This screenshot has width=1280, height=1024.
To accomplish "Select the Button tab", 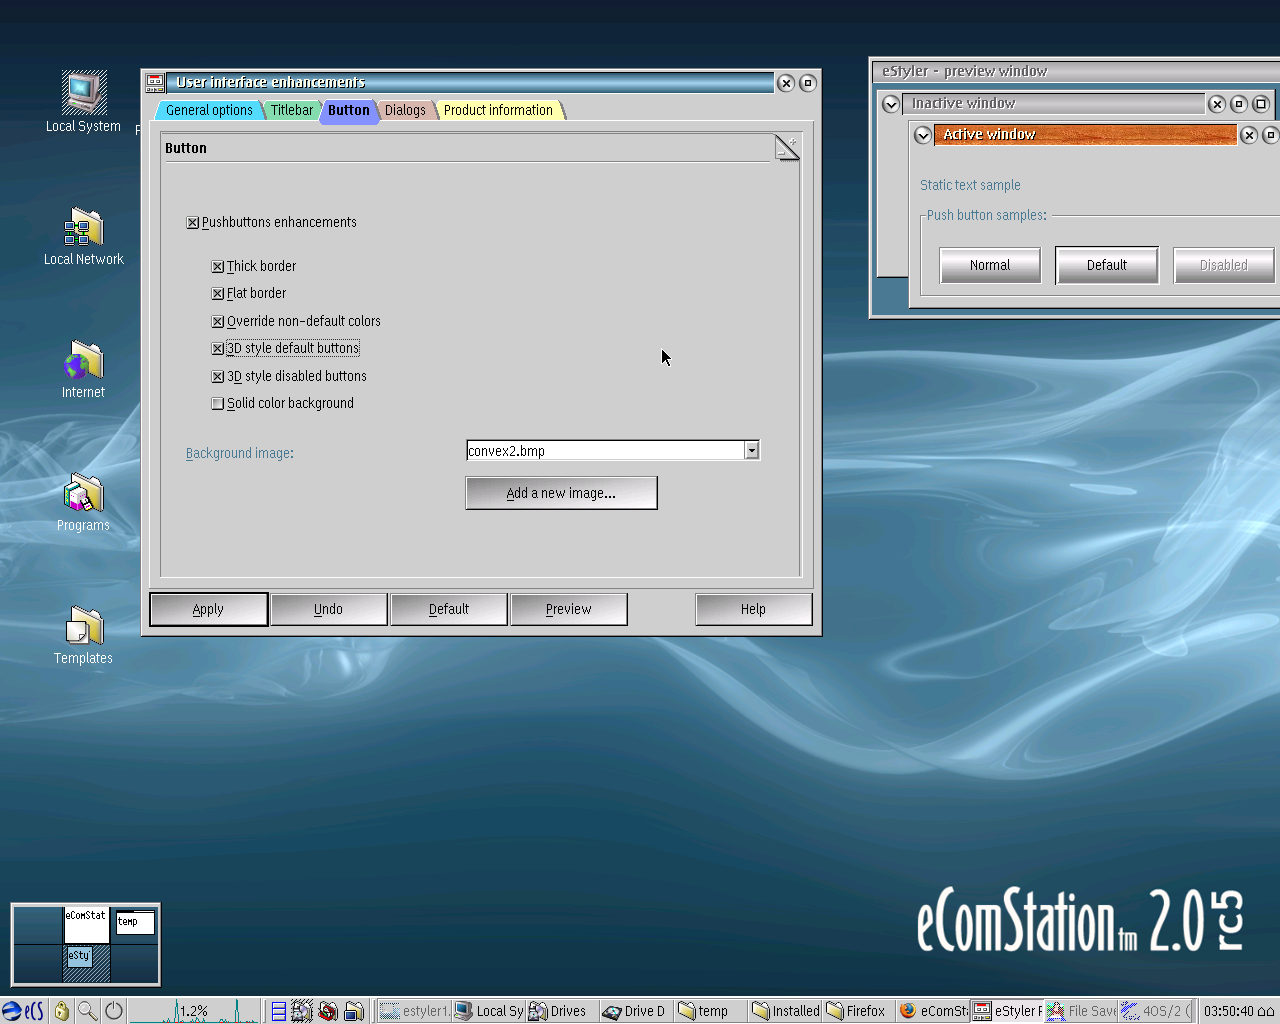I will (x=348, y=110).
